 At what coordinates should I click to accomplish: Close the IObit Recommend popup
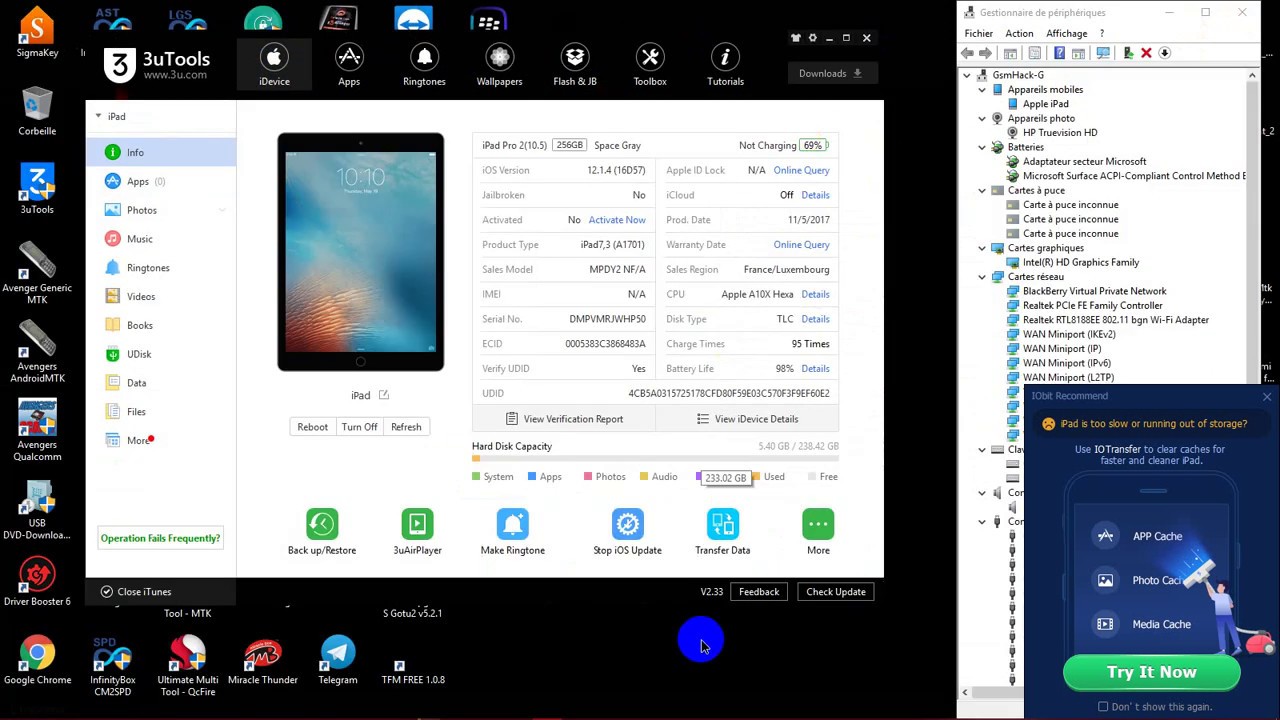pos(1266,397)
